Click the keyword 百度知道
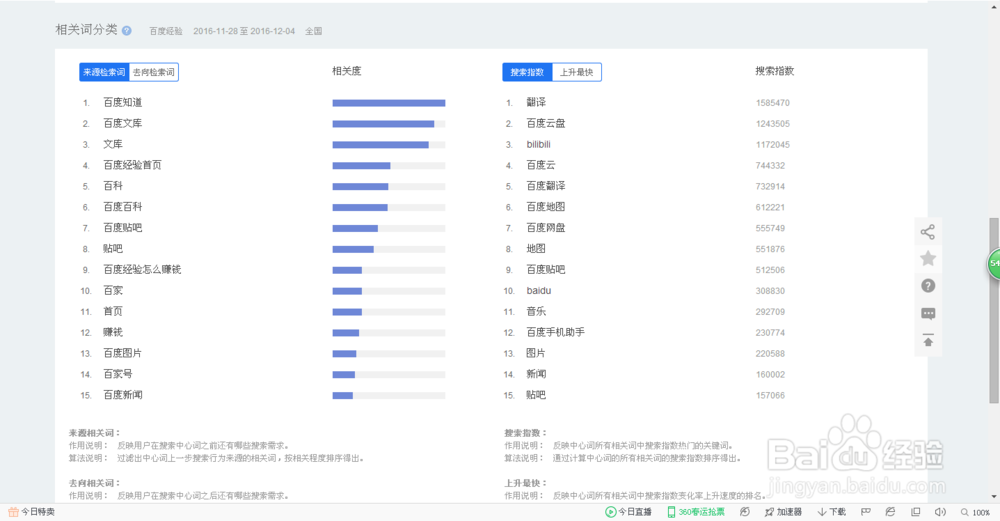The width and height of the screenshot is (1000, 521). (122, 102)
